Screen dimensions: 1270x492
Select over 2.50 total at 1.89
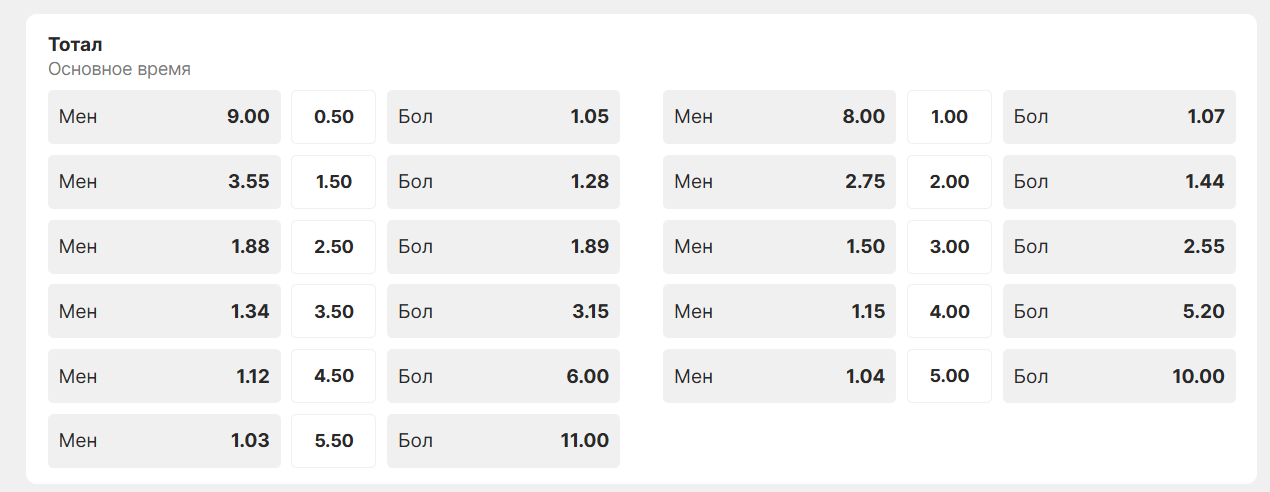(x=503, y=247)
